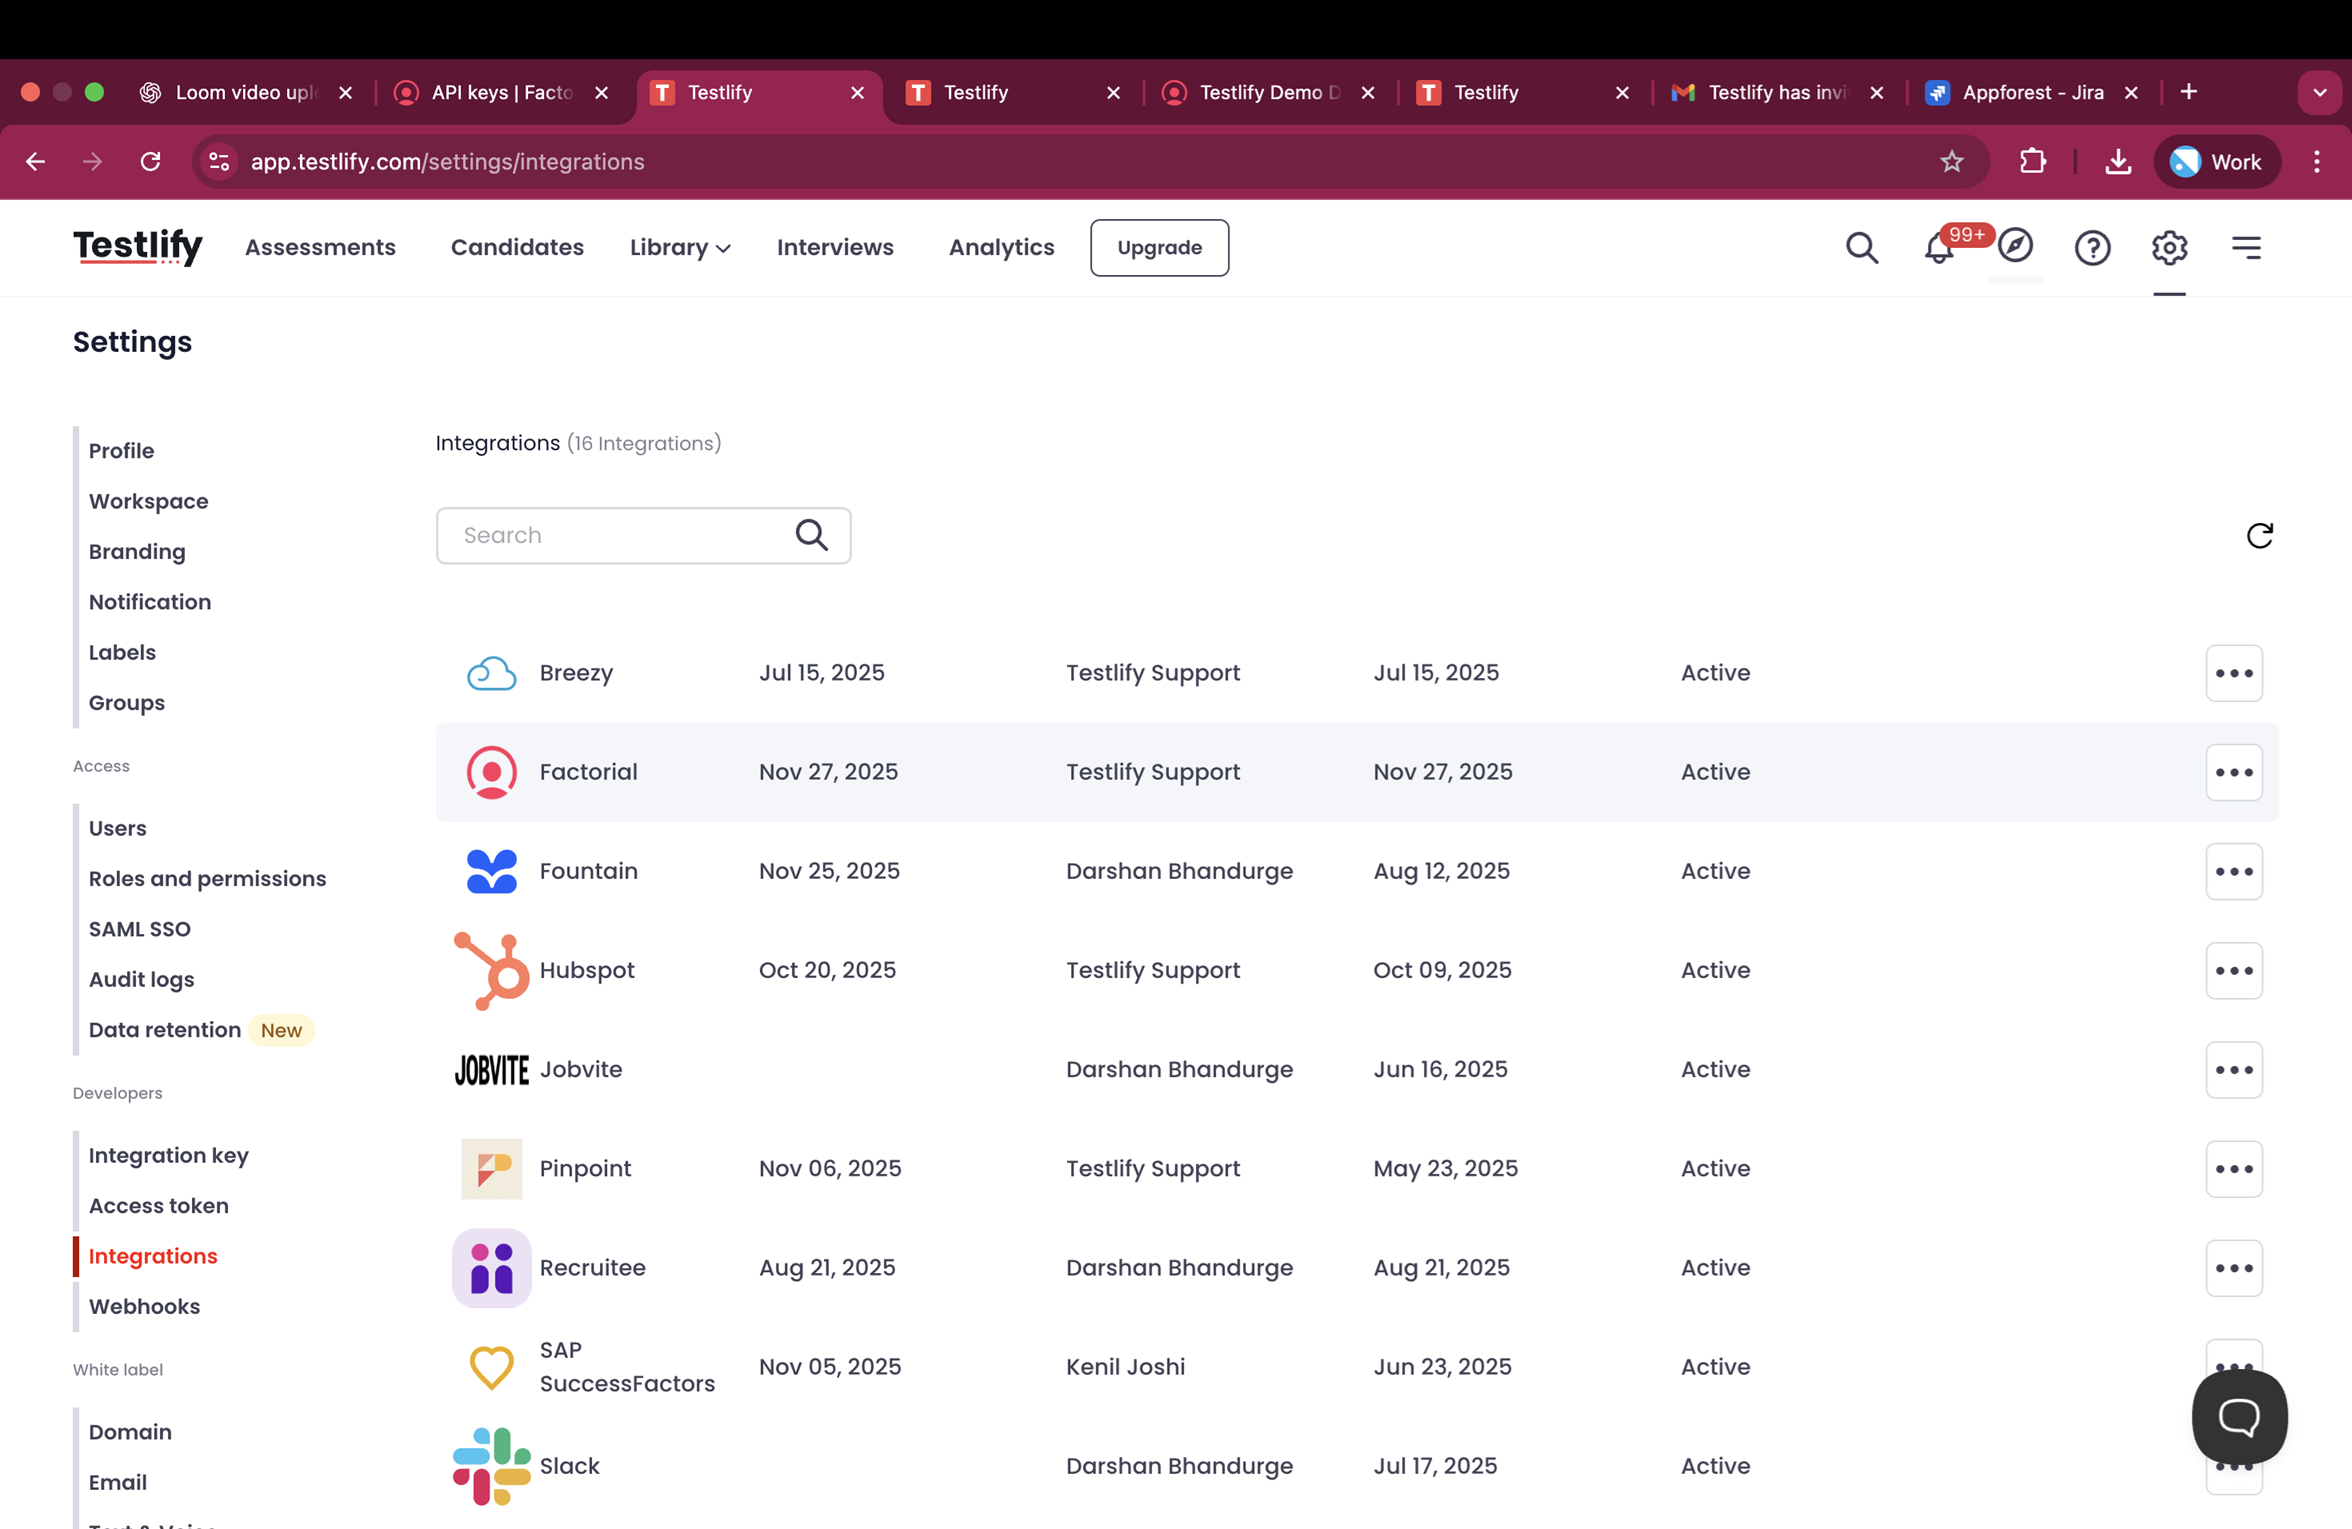Open the Assessments navigation link
The height and width of the screenshot is (1529, 2352).
point(320,248)
